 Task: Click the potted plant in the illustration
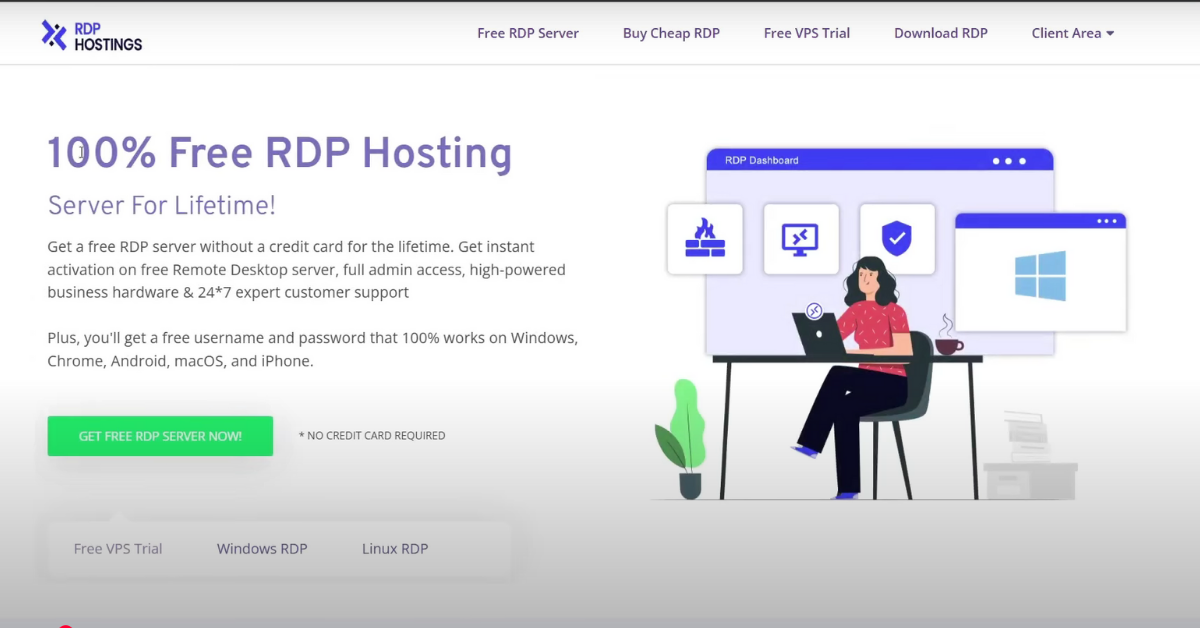(682, 439)
